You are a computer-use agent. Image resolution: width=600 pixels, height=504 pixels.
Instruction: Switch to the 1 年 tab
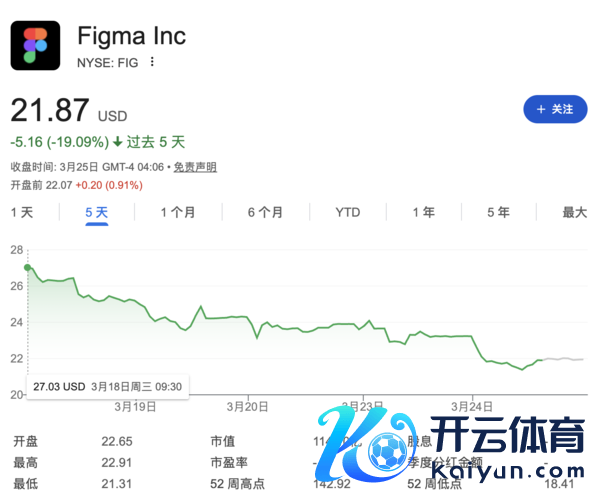(x=423, y=212)
